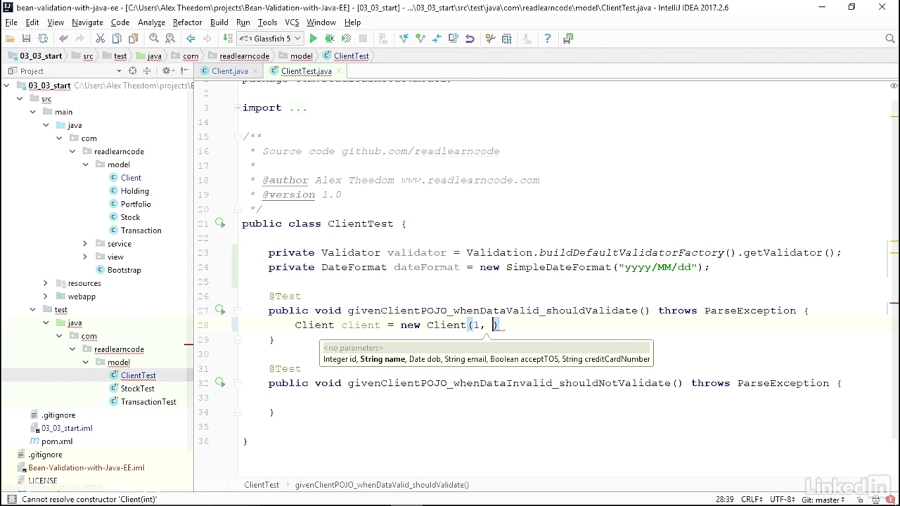The height and width of the screenshot is (506, 900).
Task: Collapse the model folder under main
Action: (x=85, y=165)
